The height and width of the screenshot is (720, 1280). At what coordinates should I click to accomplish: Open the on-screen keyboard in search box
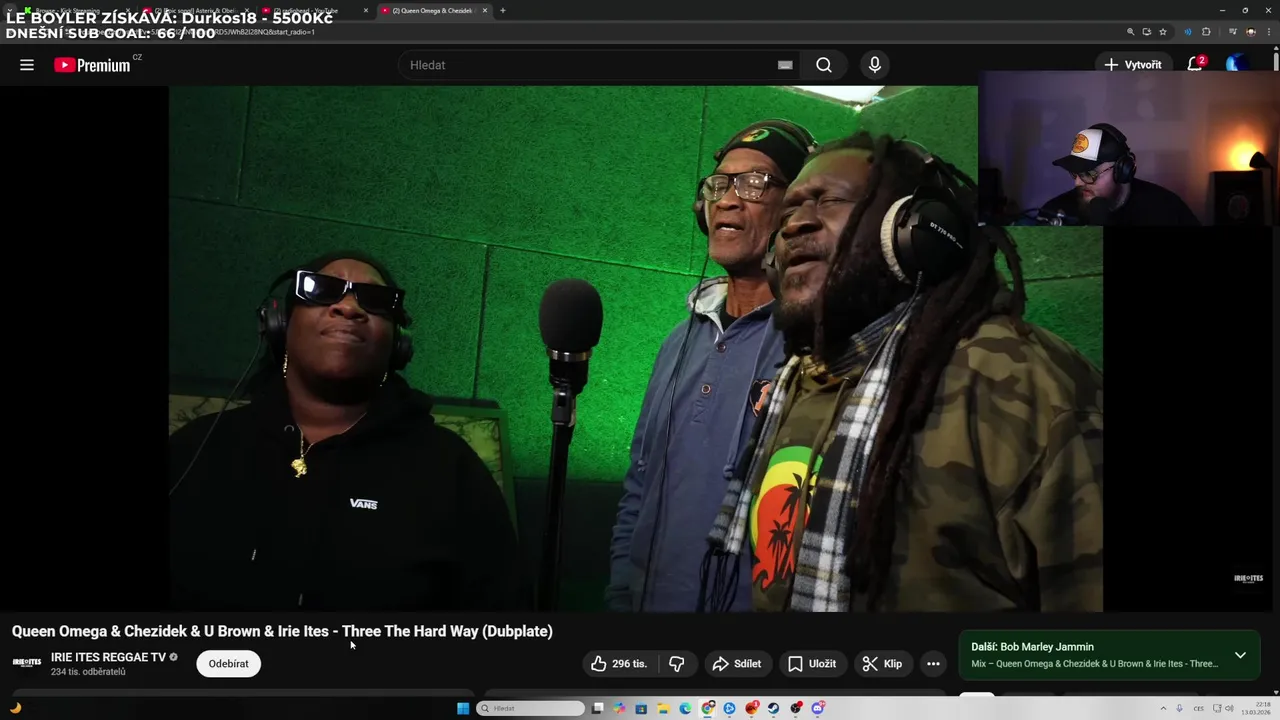pos(785,65)
